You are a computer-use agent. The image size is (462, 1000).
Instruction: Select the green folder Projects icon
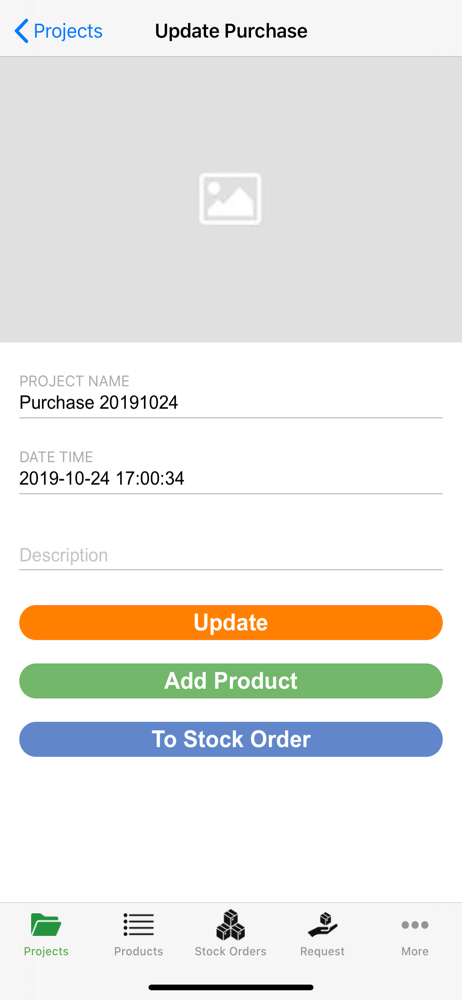pyautogui.click(x=46, y=925)
